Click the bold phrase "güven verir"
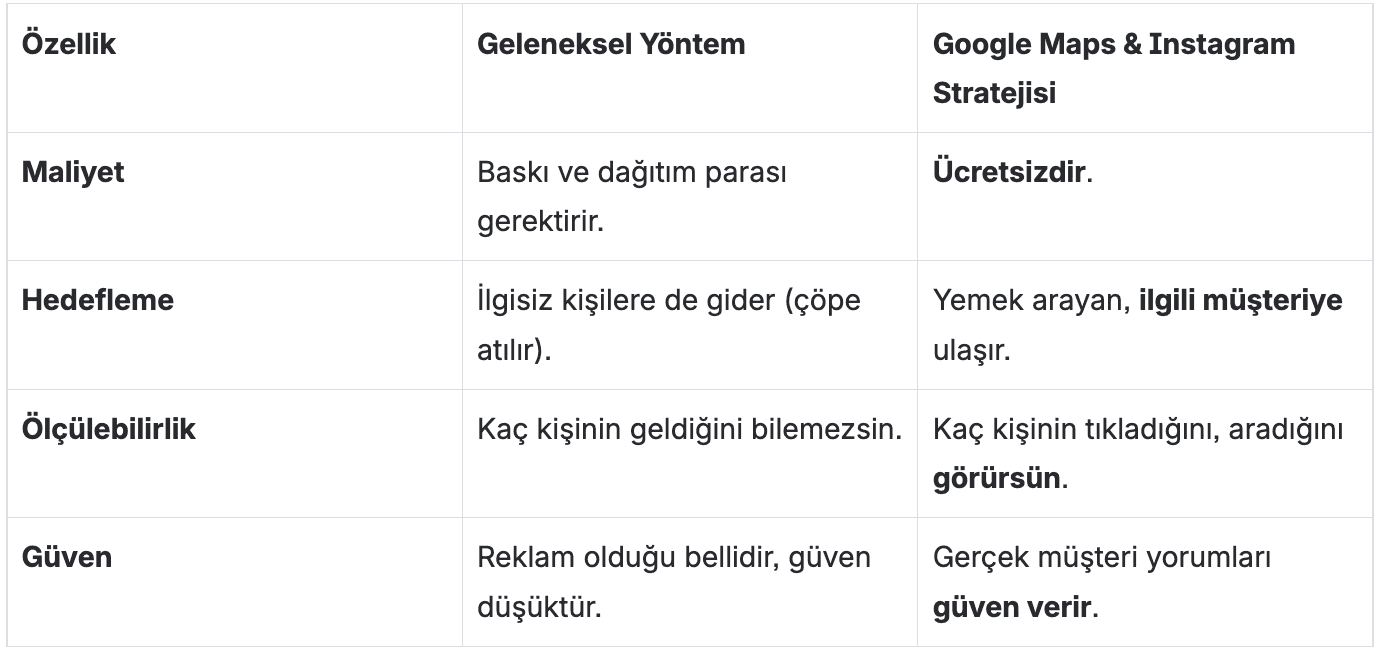The height and width of the screenshot is (656, 1380). click(x=1010, y=606)
